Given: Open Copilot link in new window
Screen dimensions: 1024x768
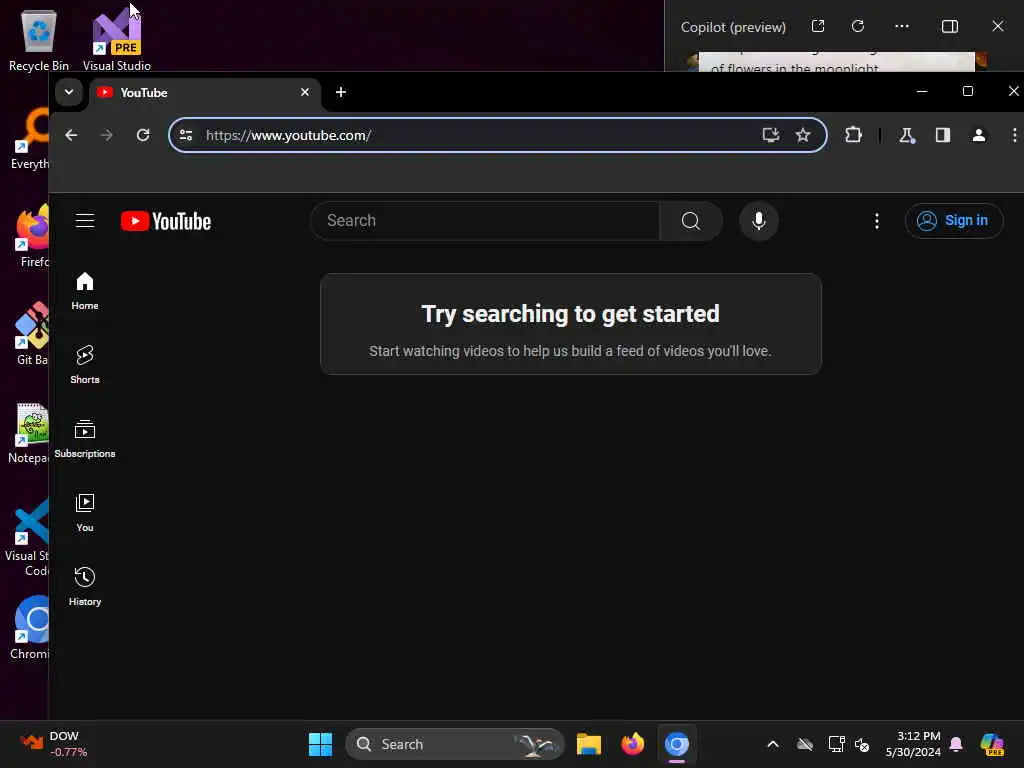Looking at the screenshot, I should tap(818, 26).
